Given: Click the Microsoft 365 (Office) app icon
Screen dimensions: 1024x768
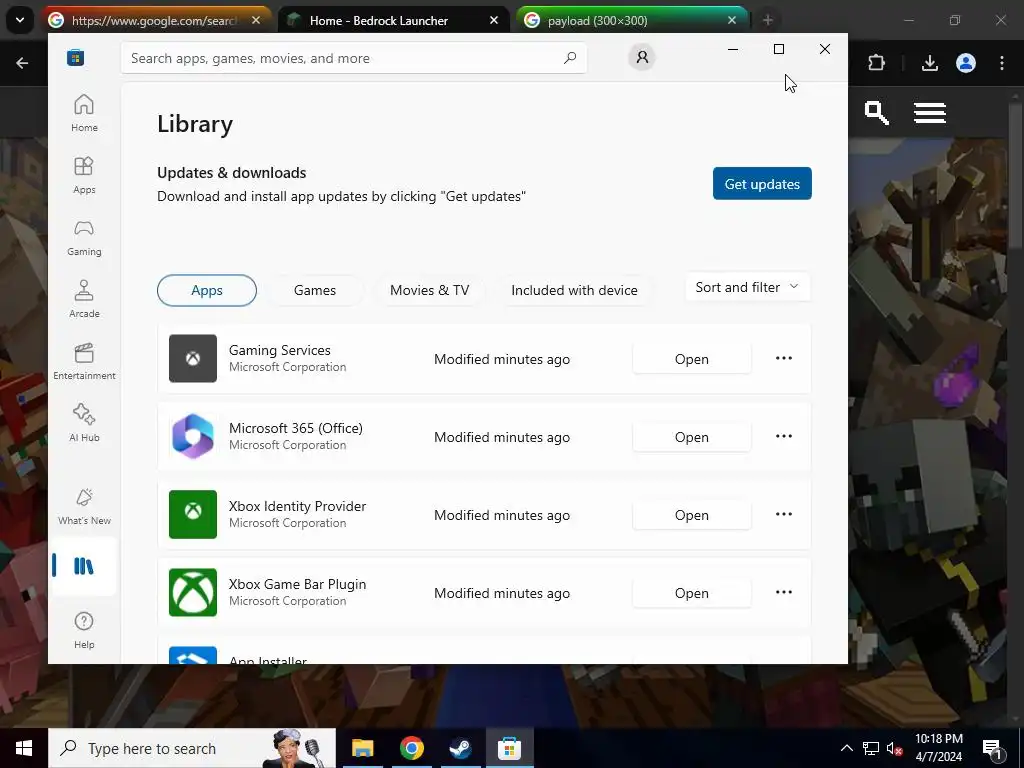Looking at the screenshot, I should pyautogui.click(x=193, y=436).
